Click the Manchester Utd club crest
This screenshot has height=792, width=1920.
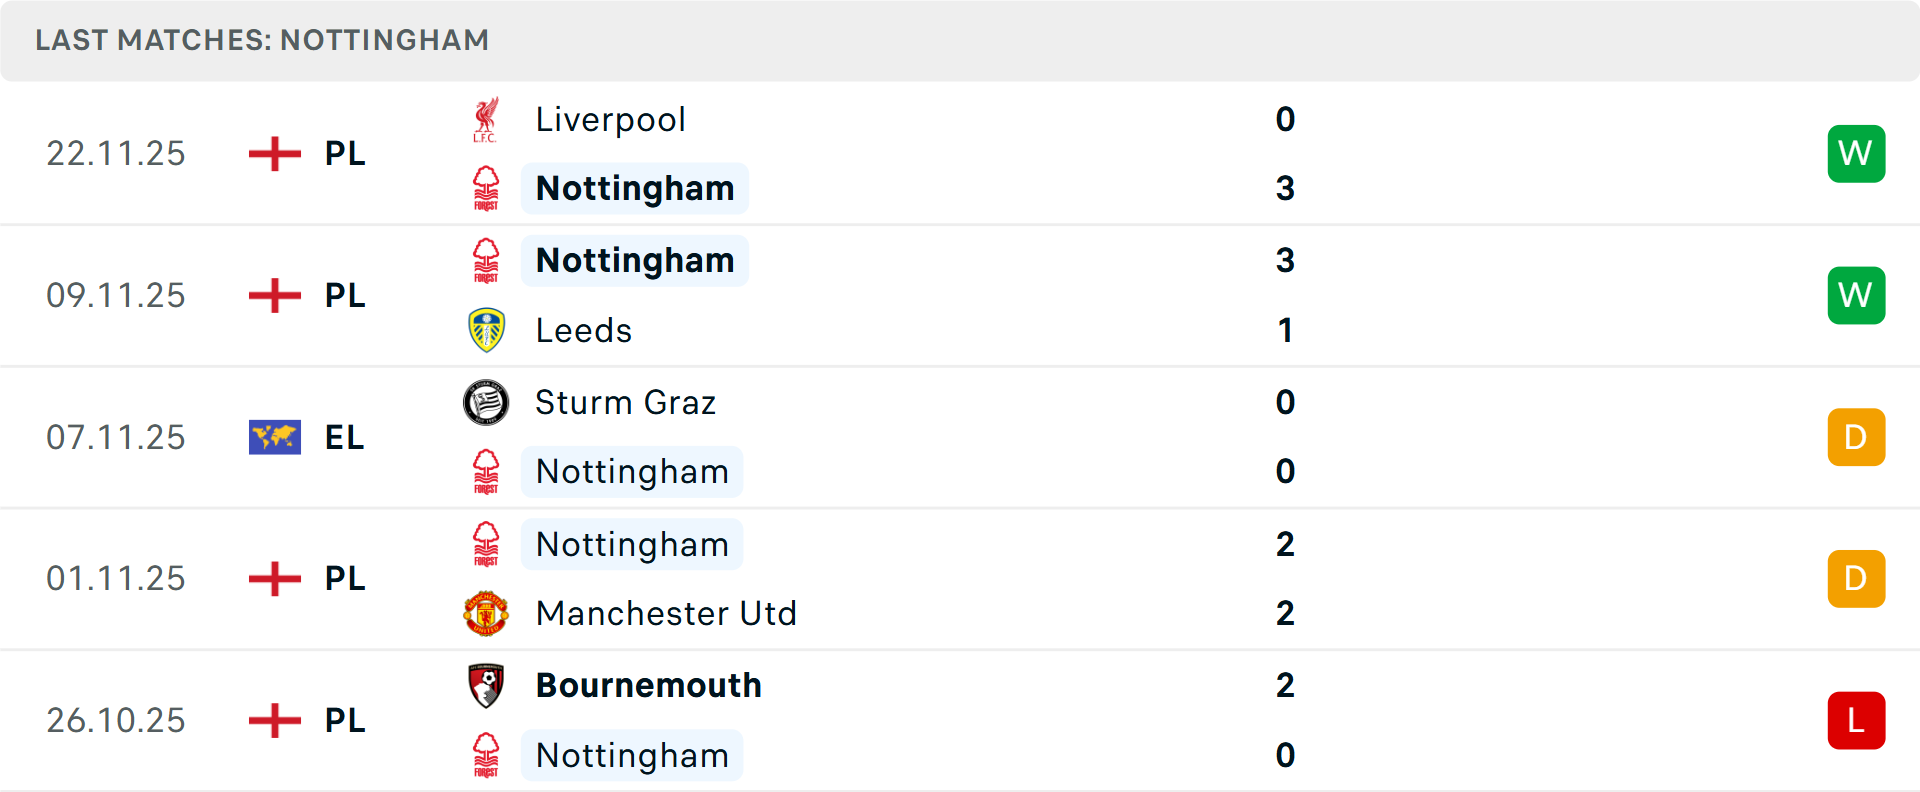486,613
